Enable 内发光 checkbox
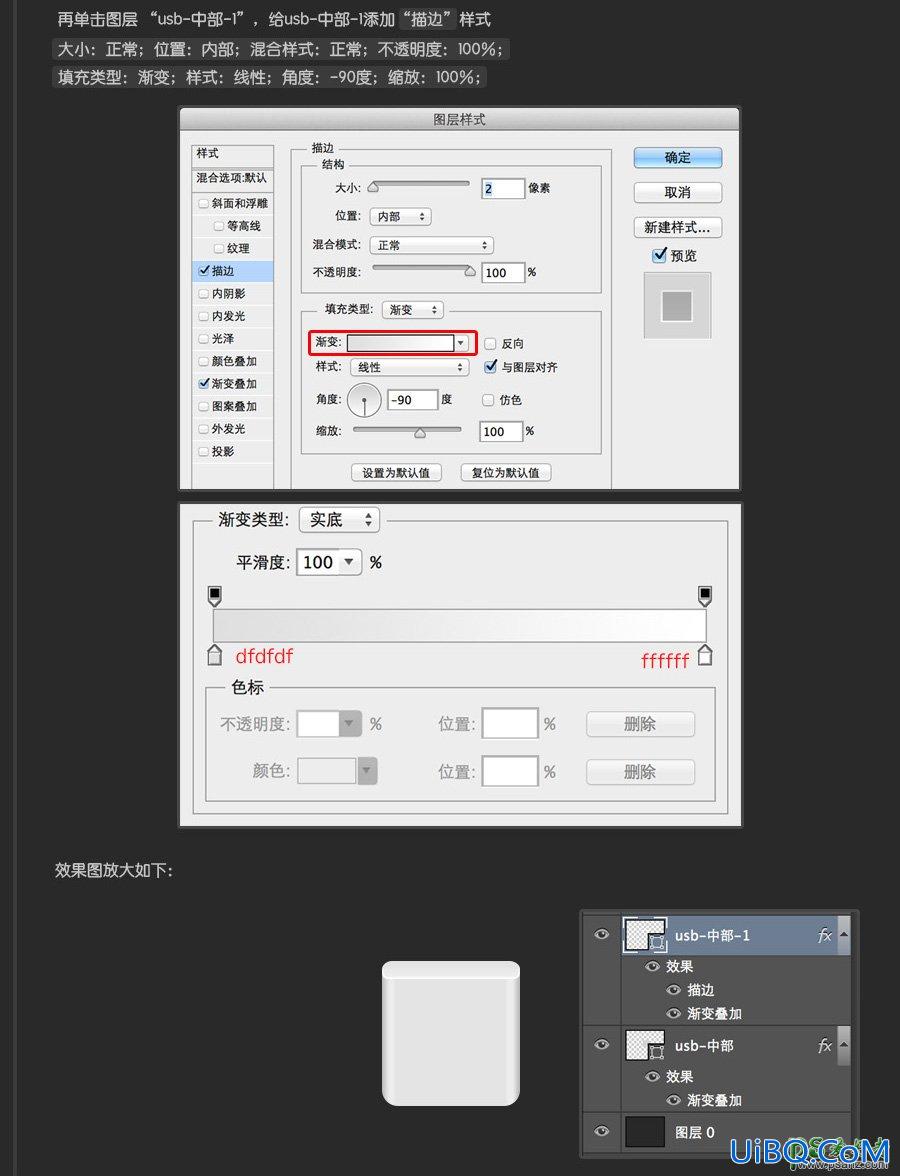The width and height of the screenshot is (900, 1176). point(203,316)
